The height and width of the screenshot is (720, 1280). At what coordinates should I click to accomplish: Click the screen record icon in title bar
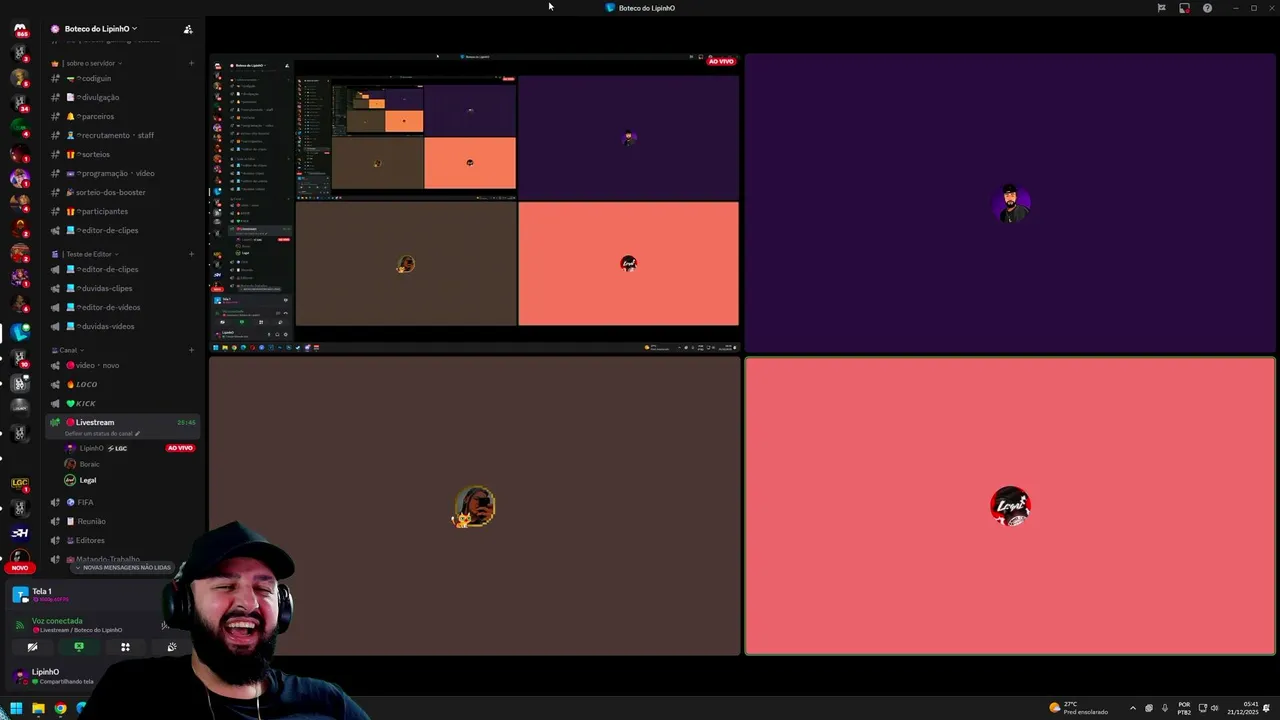(x=1184, y=8)
